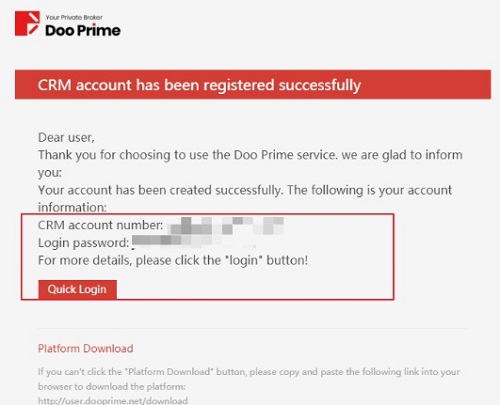
Task: Click the "Dear user," greeting line
Action: pyautogui.click(x=66, y=137)
